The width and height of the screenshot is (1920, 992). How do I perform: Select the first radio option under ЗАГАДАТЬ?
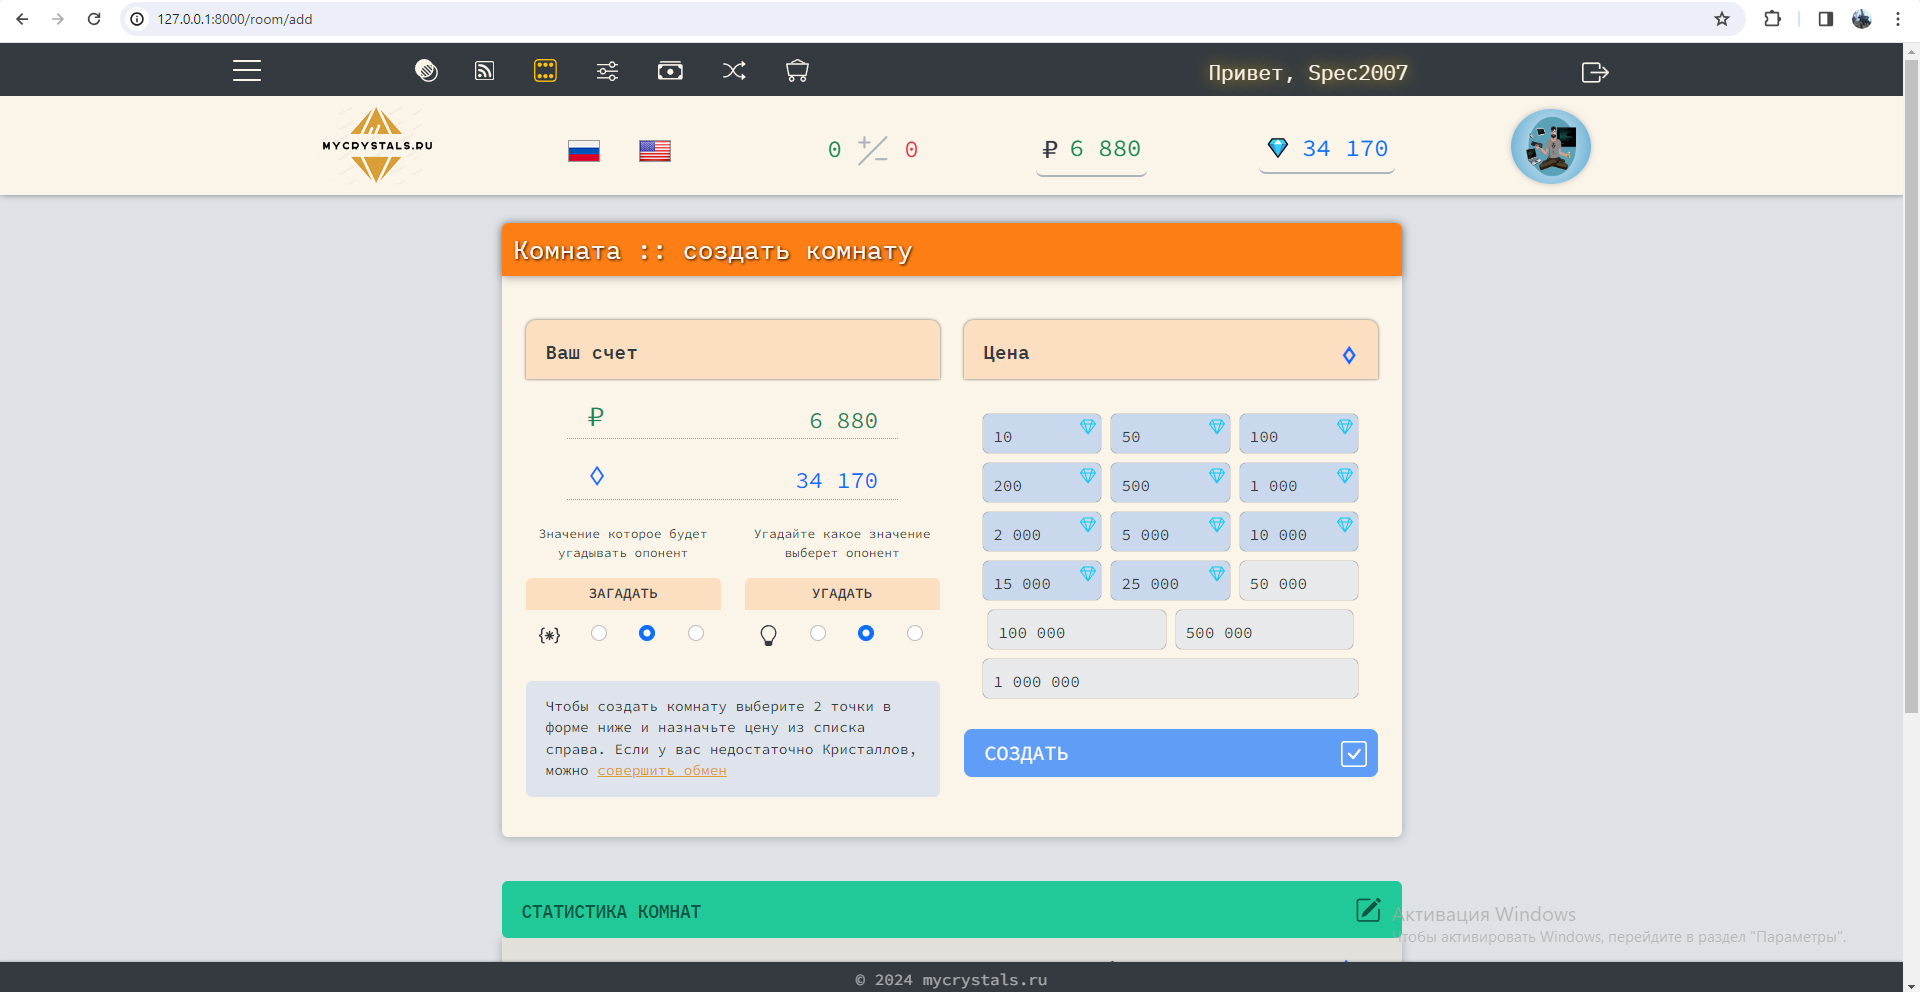tap(599, 633)
